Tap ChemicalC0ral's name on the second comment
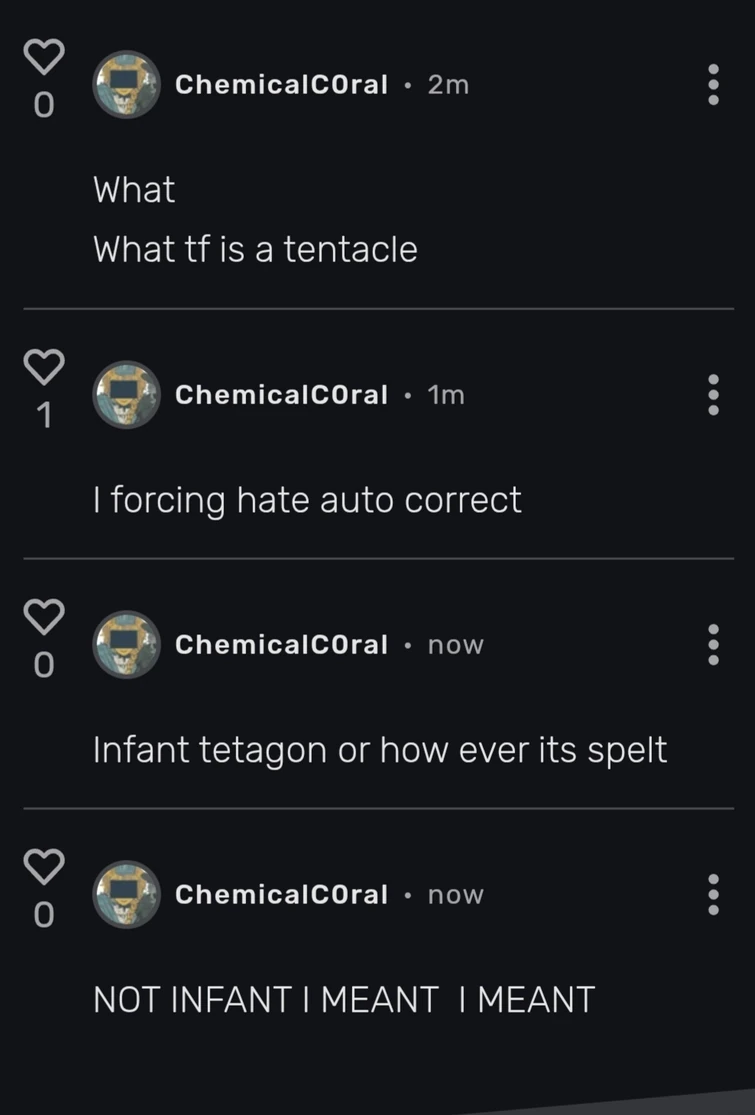The image size is (755, 1115). [281, 394]
